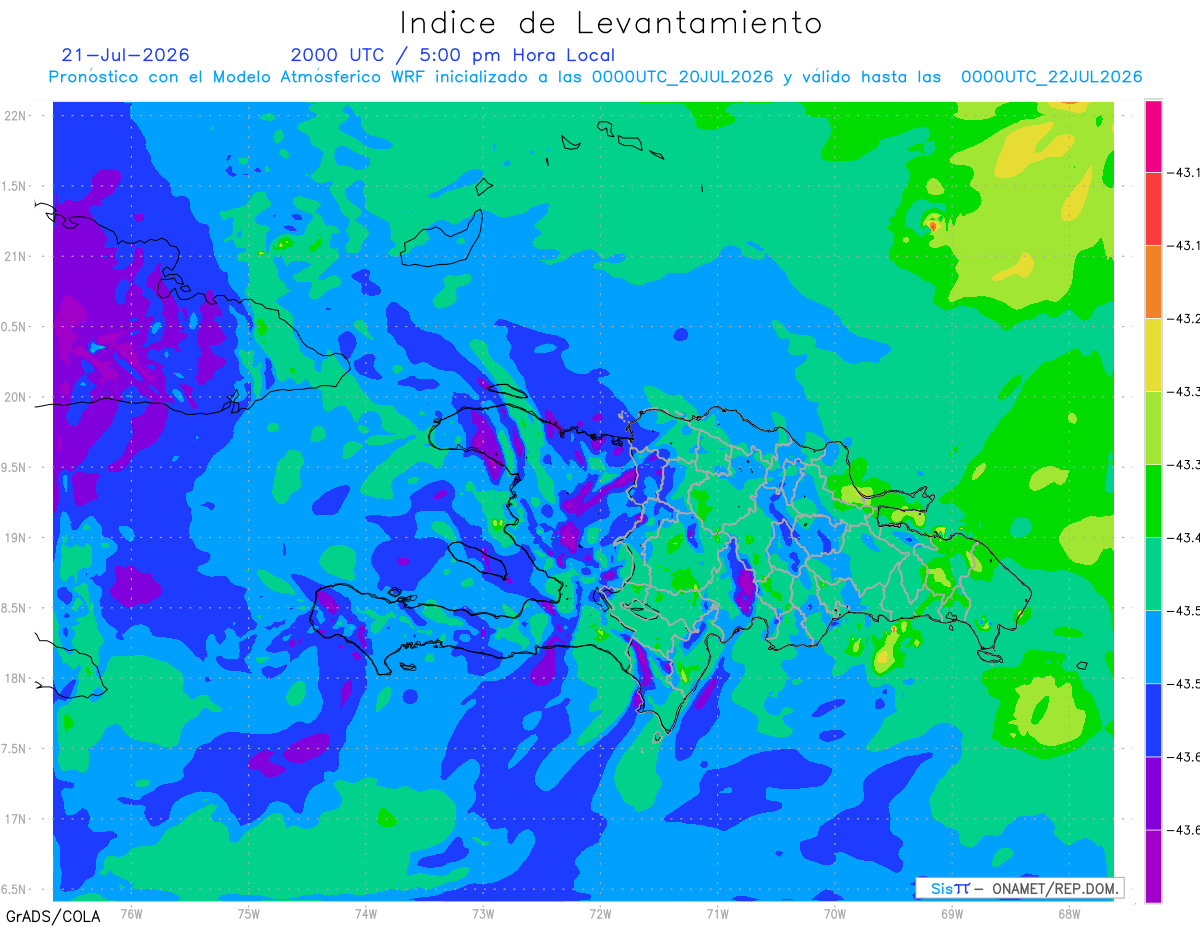The height and width of the screenshot is (927, 1200).
Task: Click the "22N" latitude label
Action: click(x=15, y=116)
